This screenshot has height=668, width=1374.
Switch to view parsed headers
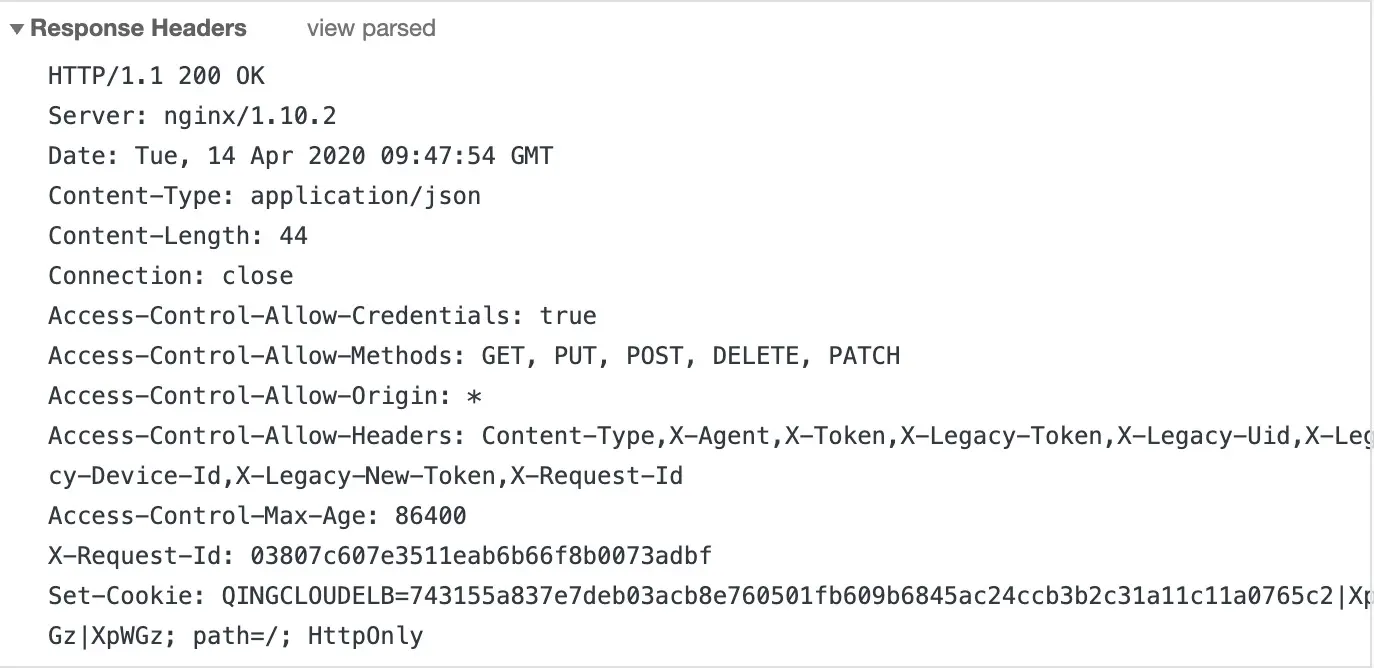[x=371, y=28]
